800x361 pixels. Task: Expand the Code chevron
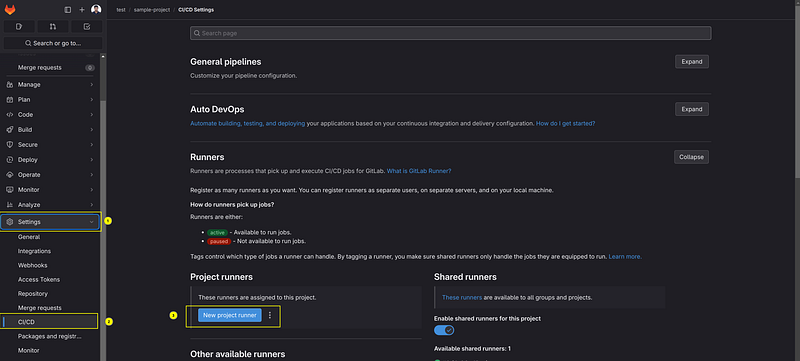91,115
